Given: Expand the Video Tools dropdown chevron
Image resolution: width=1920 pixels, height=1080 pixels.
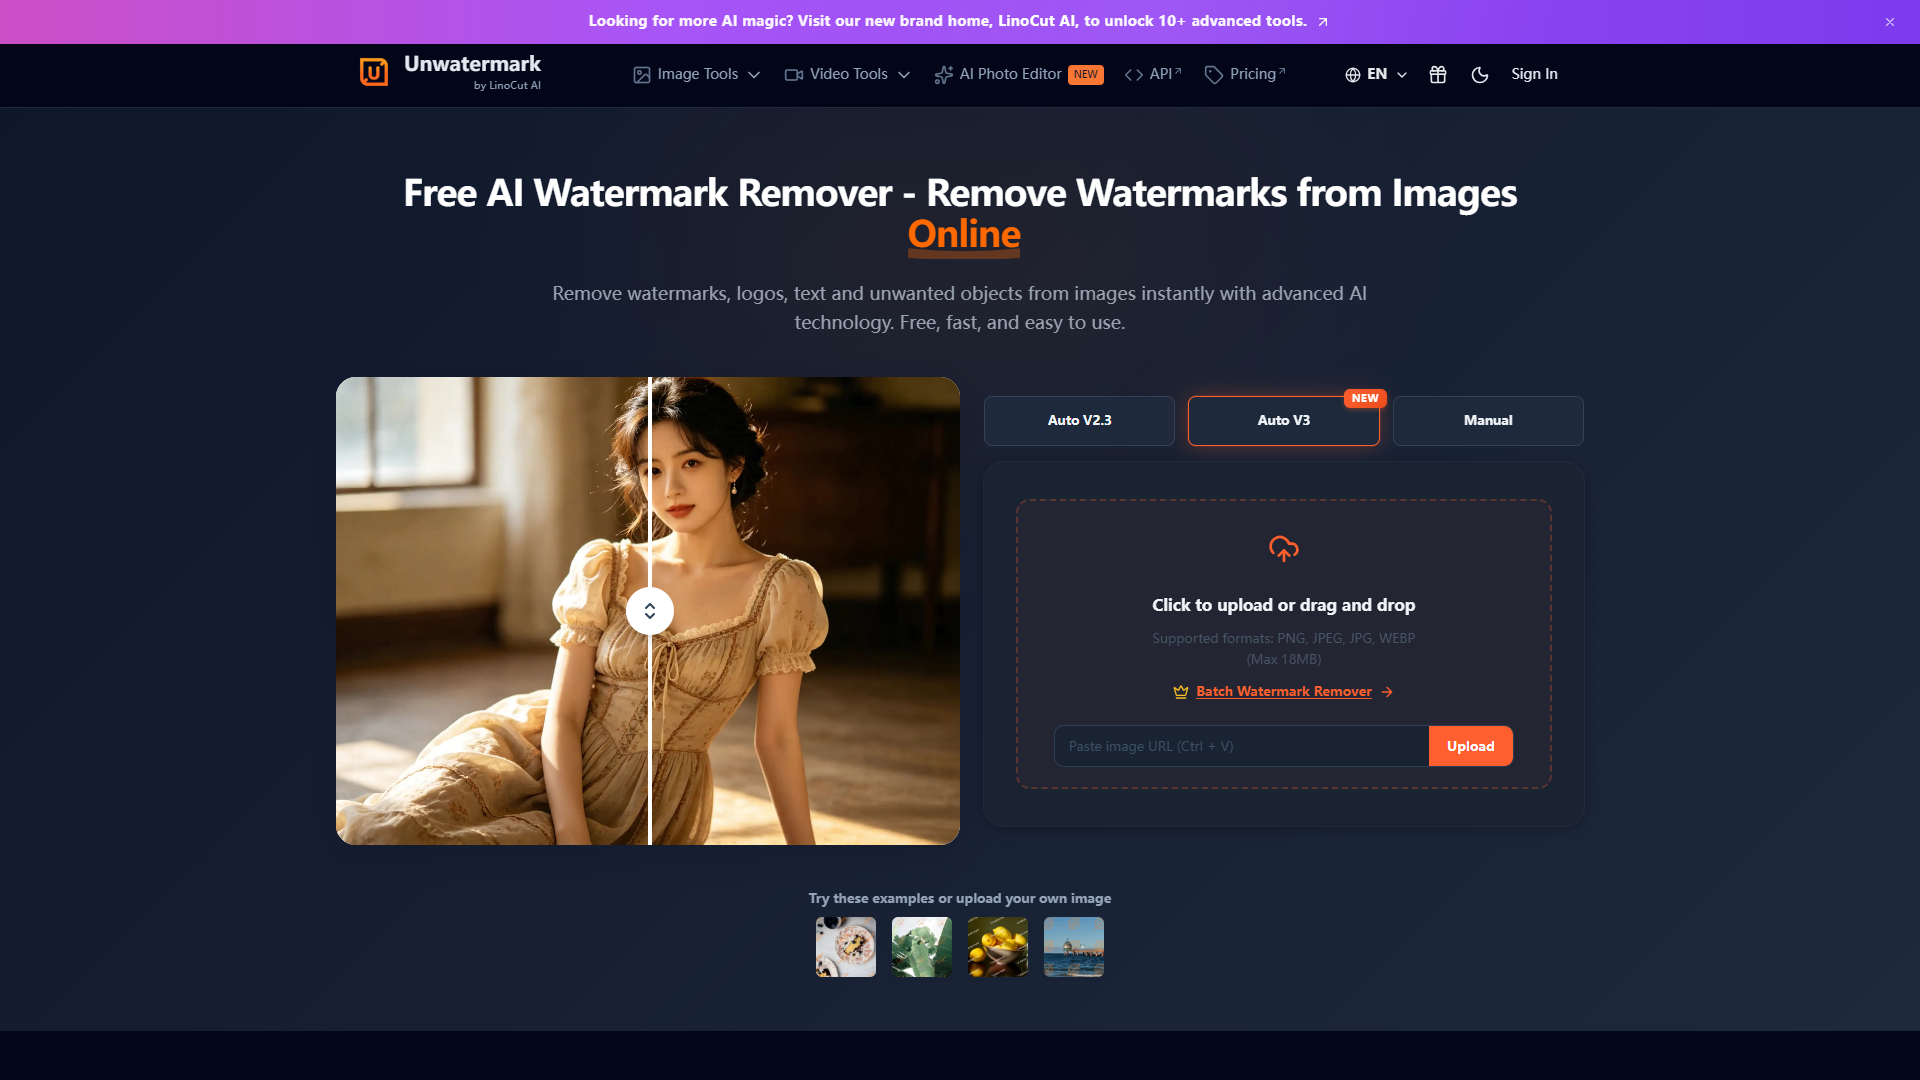Looking at the screenshot, I should [x=904, y=75].
